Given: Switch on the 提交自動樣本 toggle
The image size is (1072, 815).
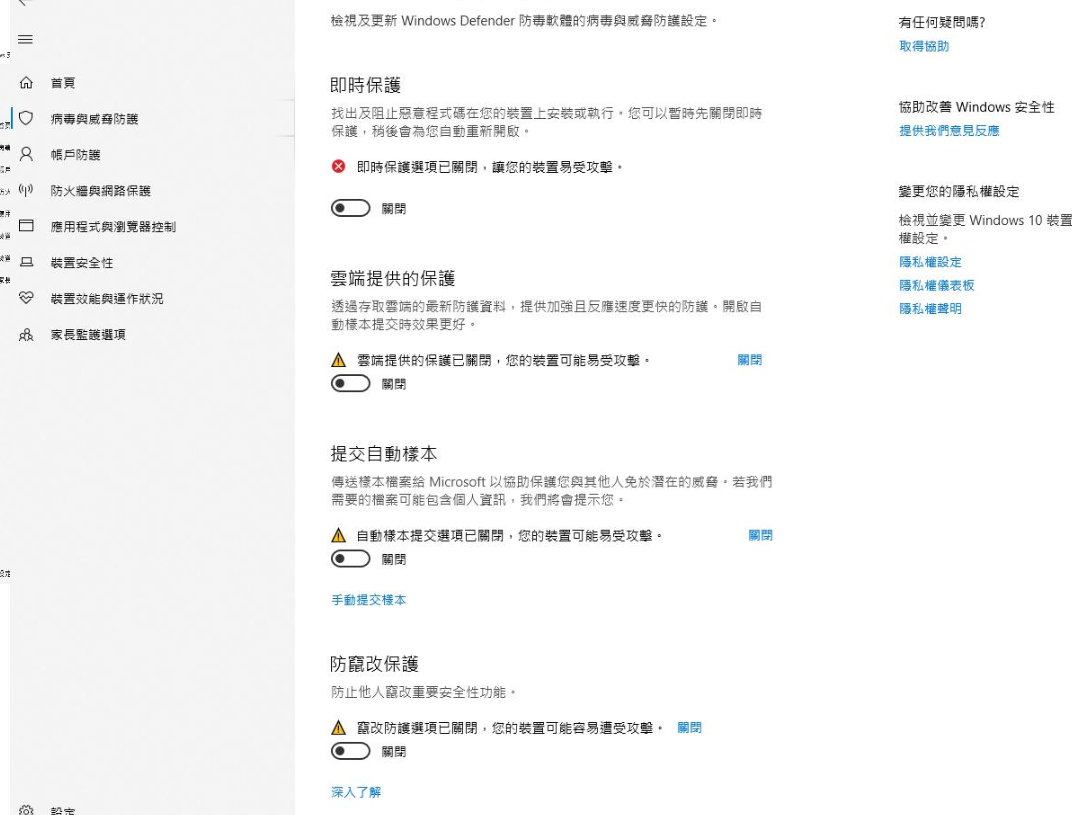Looking at the screenshot, I should (349, 559).
